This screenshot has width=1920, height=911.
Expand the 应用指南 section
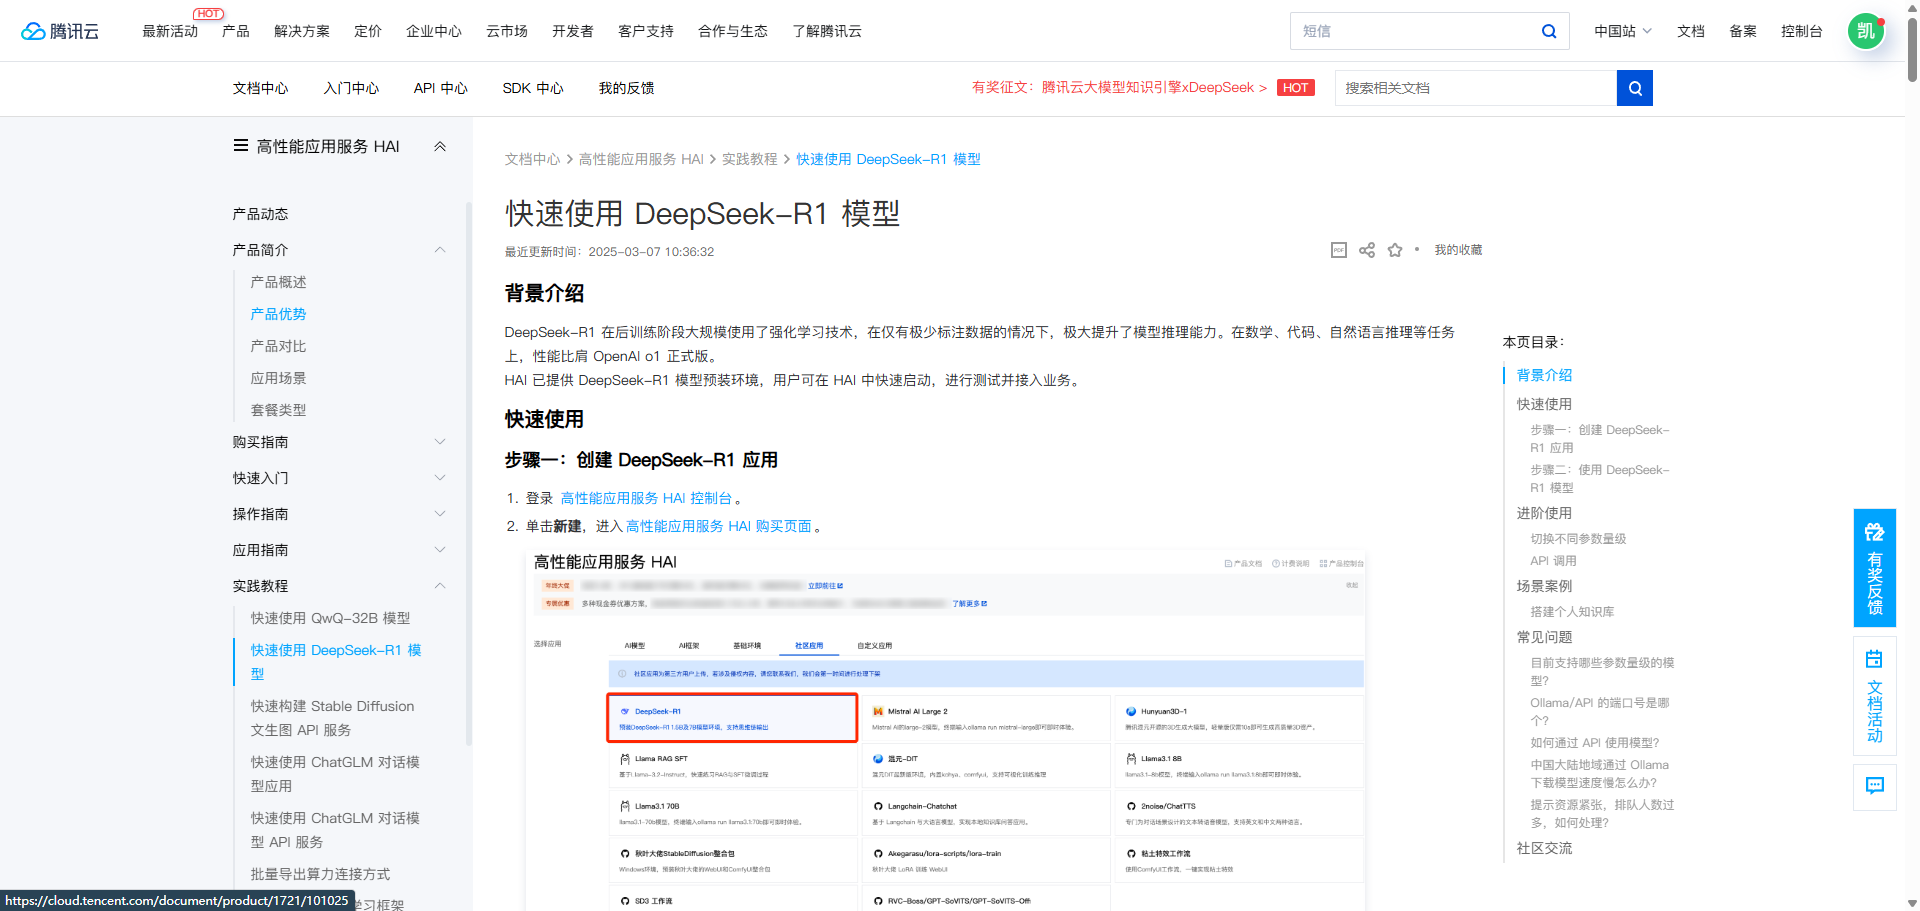pos(440,550)
